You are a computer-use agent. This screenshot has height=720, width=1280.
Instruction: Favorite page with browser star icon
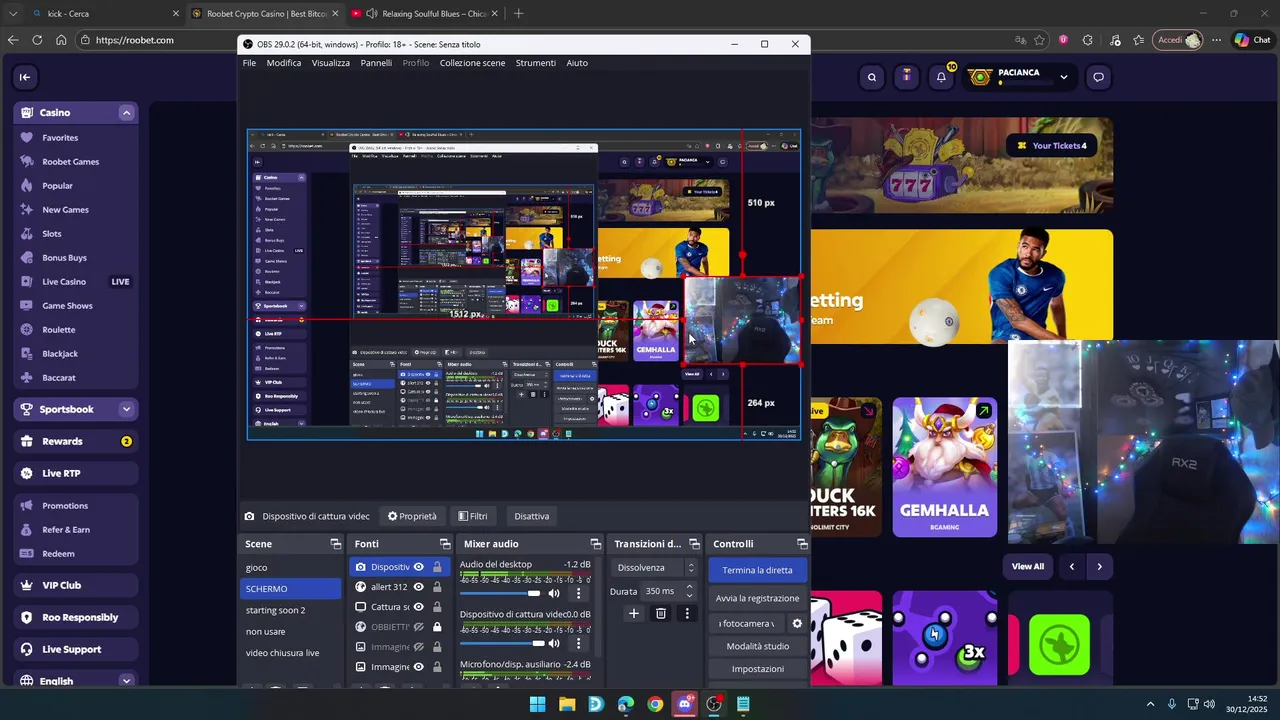[x=1040, y=40]
